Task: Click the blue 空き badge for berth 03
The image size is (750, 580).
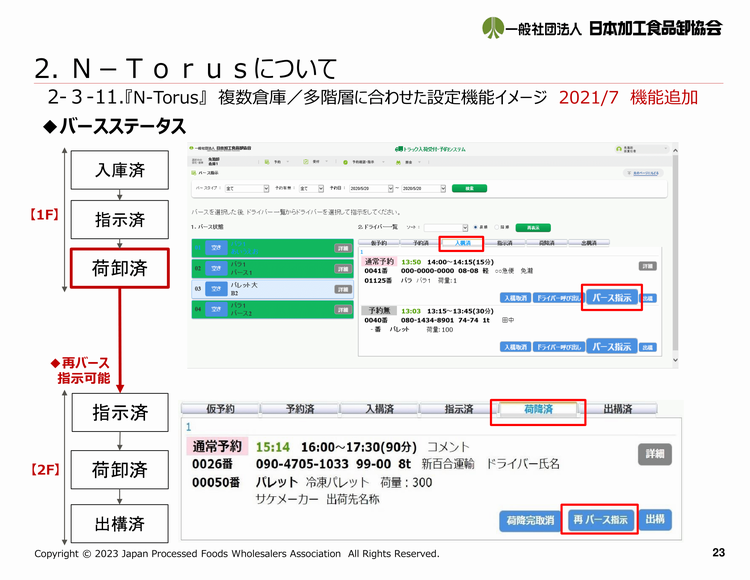Action: (x=216, y=289)
